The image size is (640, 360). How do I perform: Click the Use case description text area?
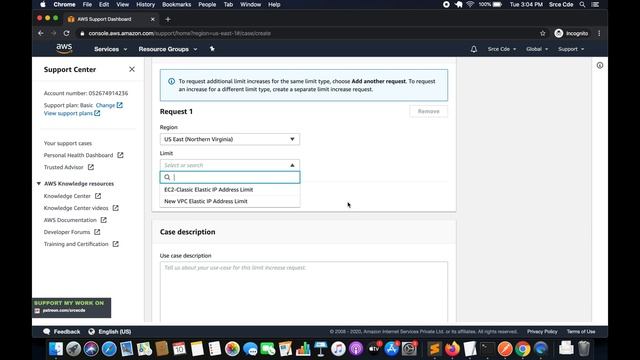[304, 291]
